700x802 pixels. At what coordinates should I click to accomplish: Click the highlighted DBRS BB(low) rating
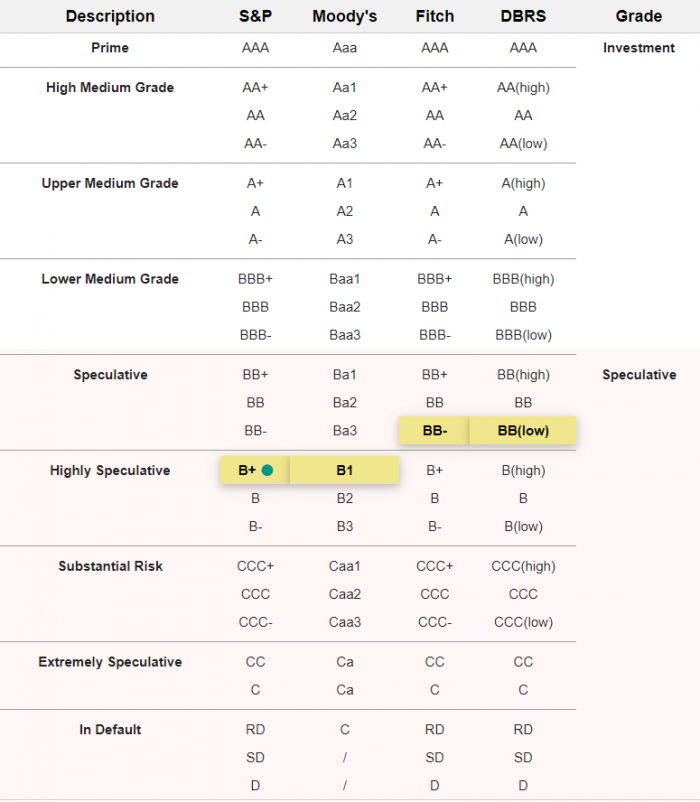point(523,431)
